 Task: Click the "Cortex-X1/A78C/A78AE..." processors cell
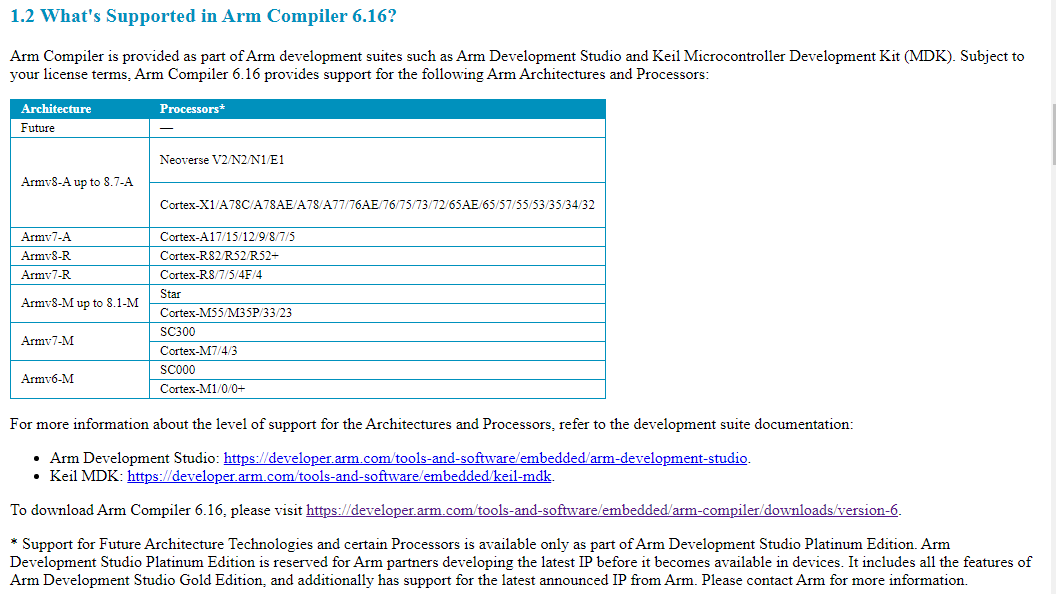click(377, 205)
